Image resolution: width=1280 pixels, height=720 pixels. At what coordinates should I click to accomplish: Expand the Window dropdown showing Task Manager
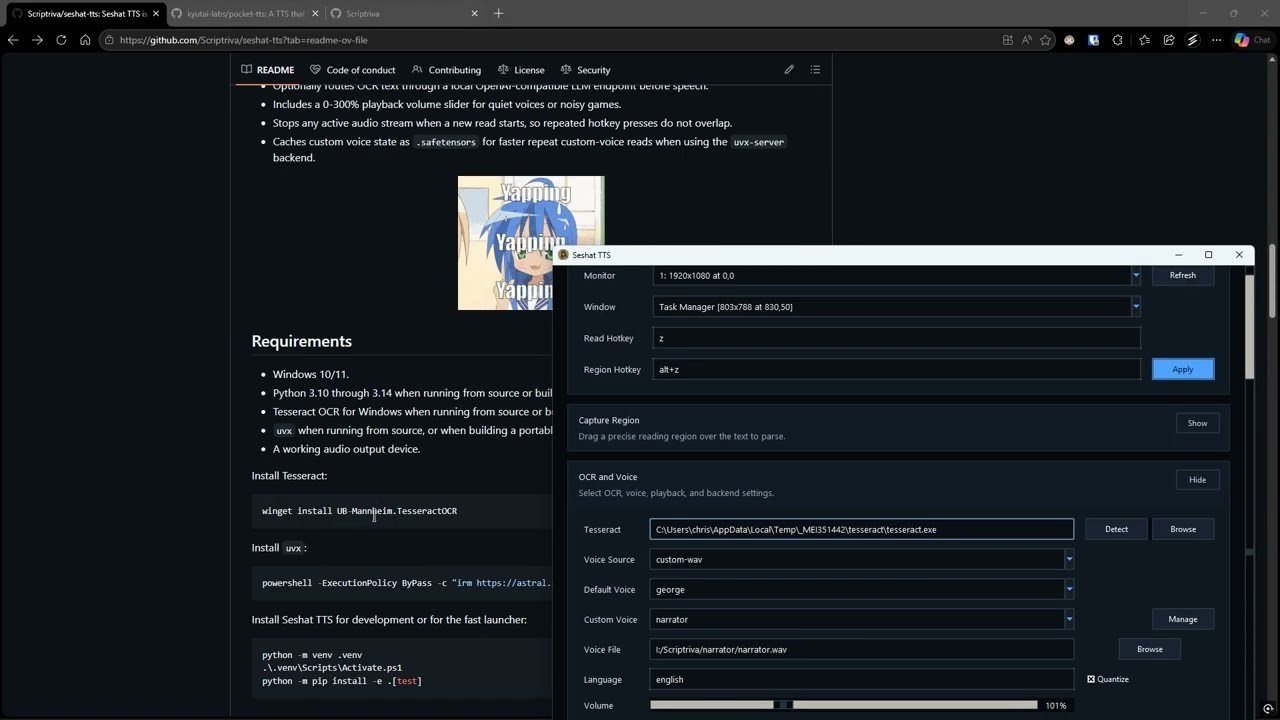tap(1135, 307)
